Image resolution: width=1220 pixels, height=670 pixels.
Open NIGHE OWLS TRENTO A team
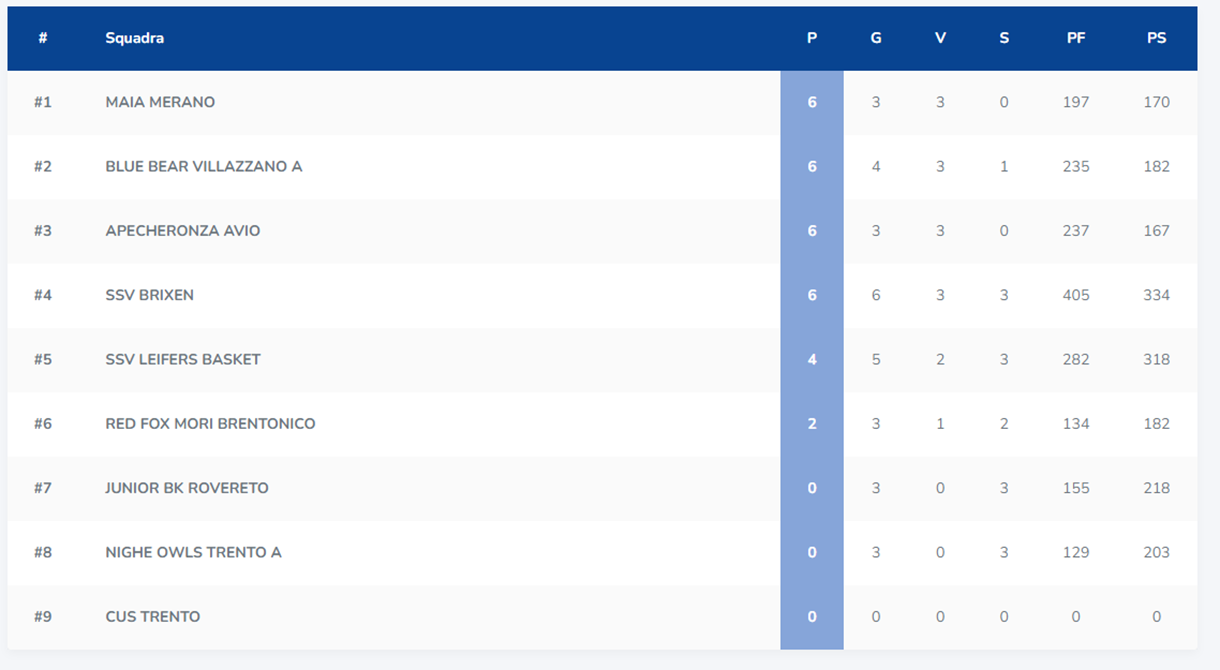[193, 552]
